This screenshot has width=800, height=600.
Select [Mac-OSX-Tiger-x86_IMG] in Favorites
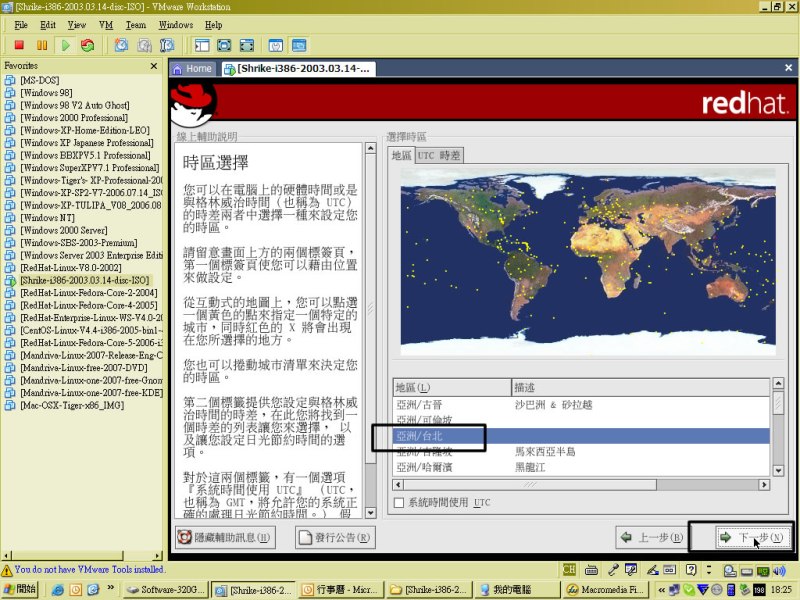point(72,406)
